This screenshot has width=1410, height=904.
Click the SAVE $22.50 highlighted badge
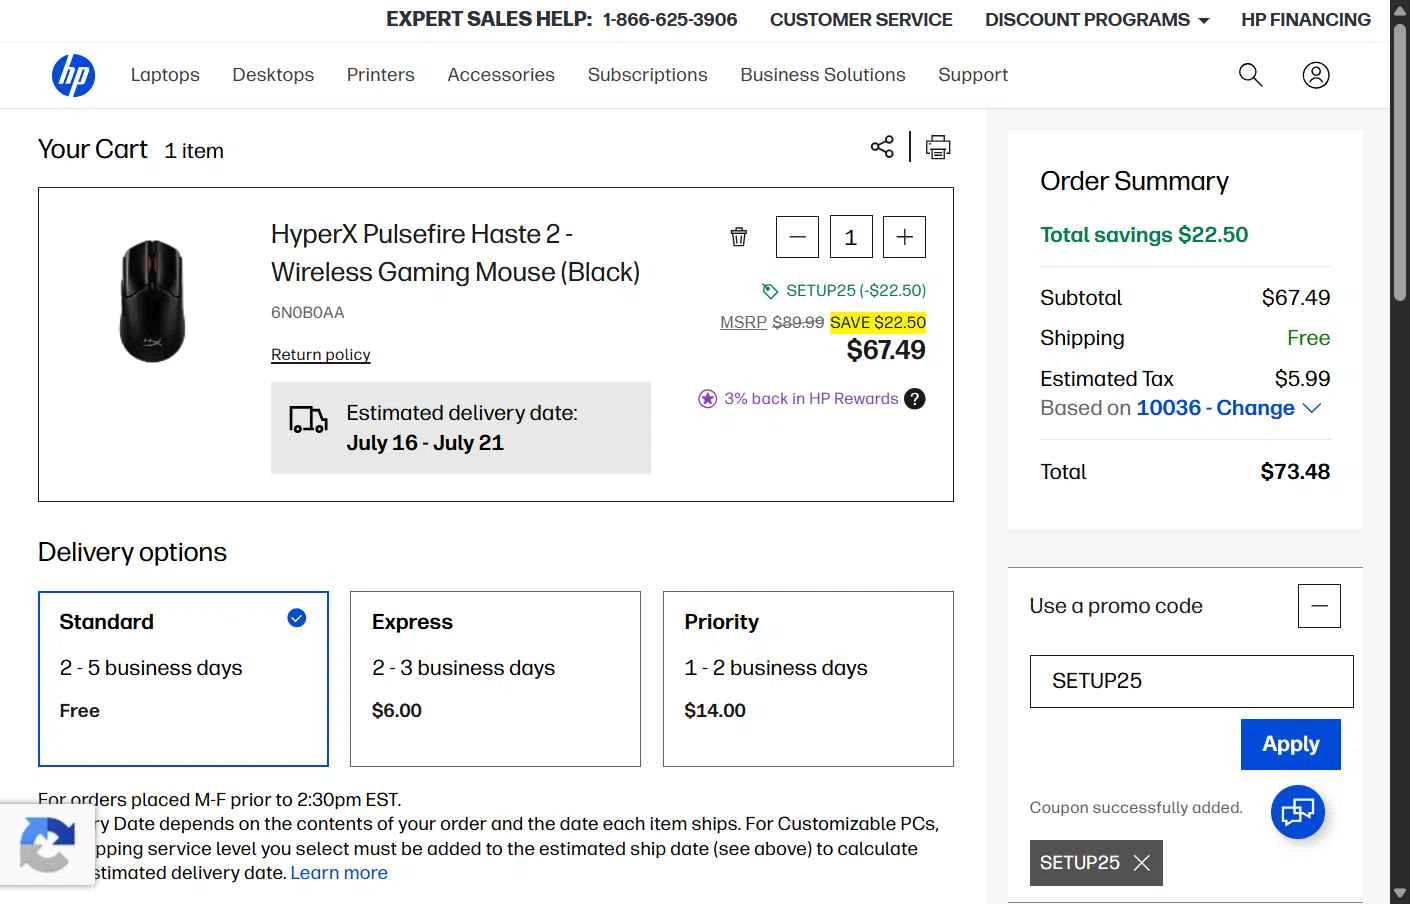(878, 322)
